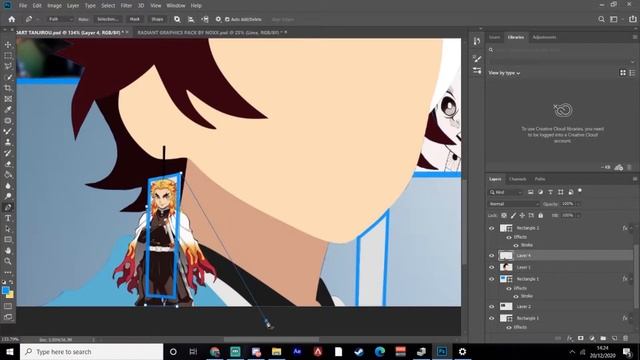This screenshot has width=640, height=360.
Task: Select the Path Selection tool
Action: tap(8, 229)
